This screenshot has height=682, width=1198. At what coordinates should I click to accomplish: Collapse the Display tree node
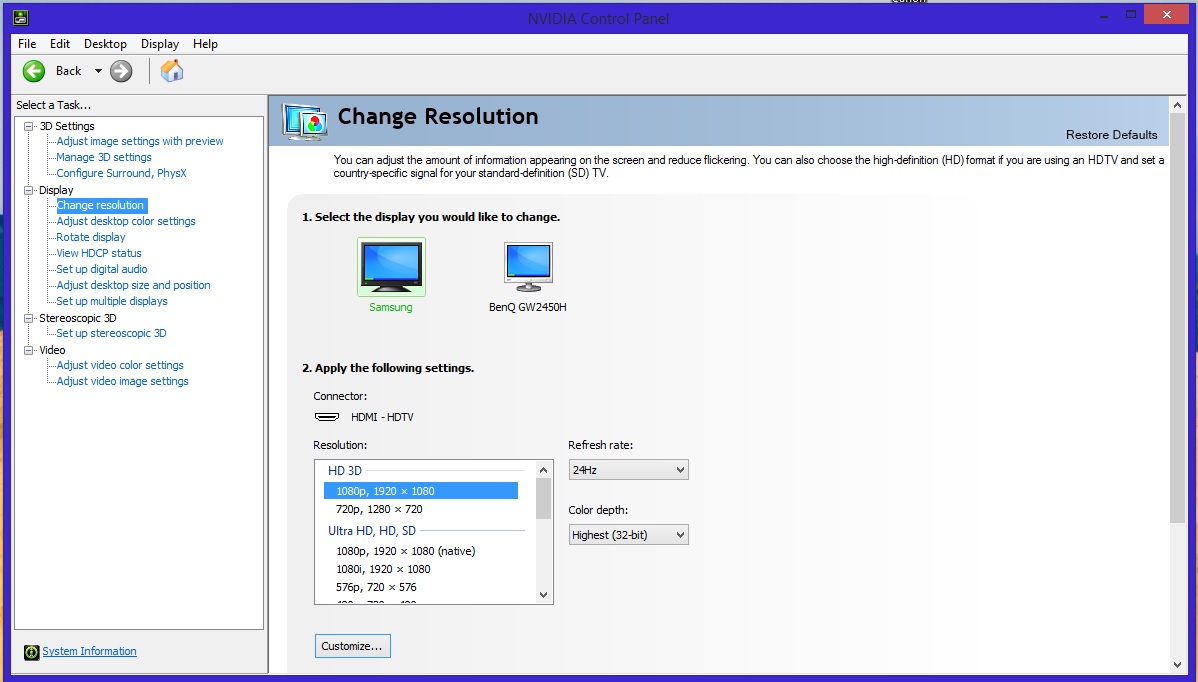point(29,190)
